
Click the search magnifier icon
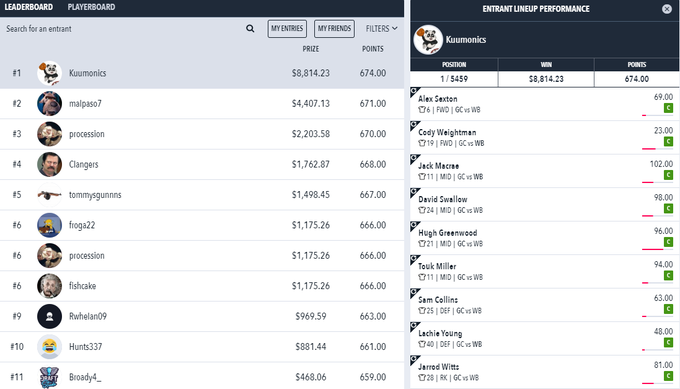(x=250, y=29)
